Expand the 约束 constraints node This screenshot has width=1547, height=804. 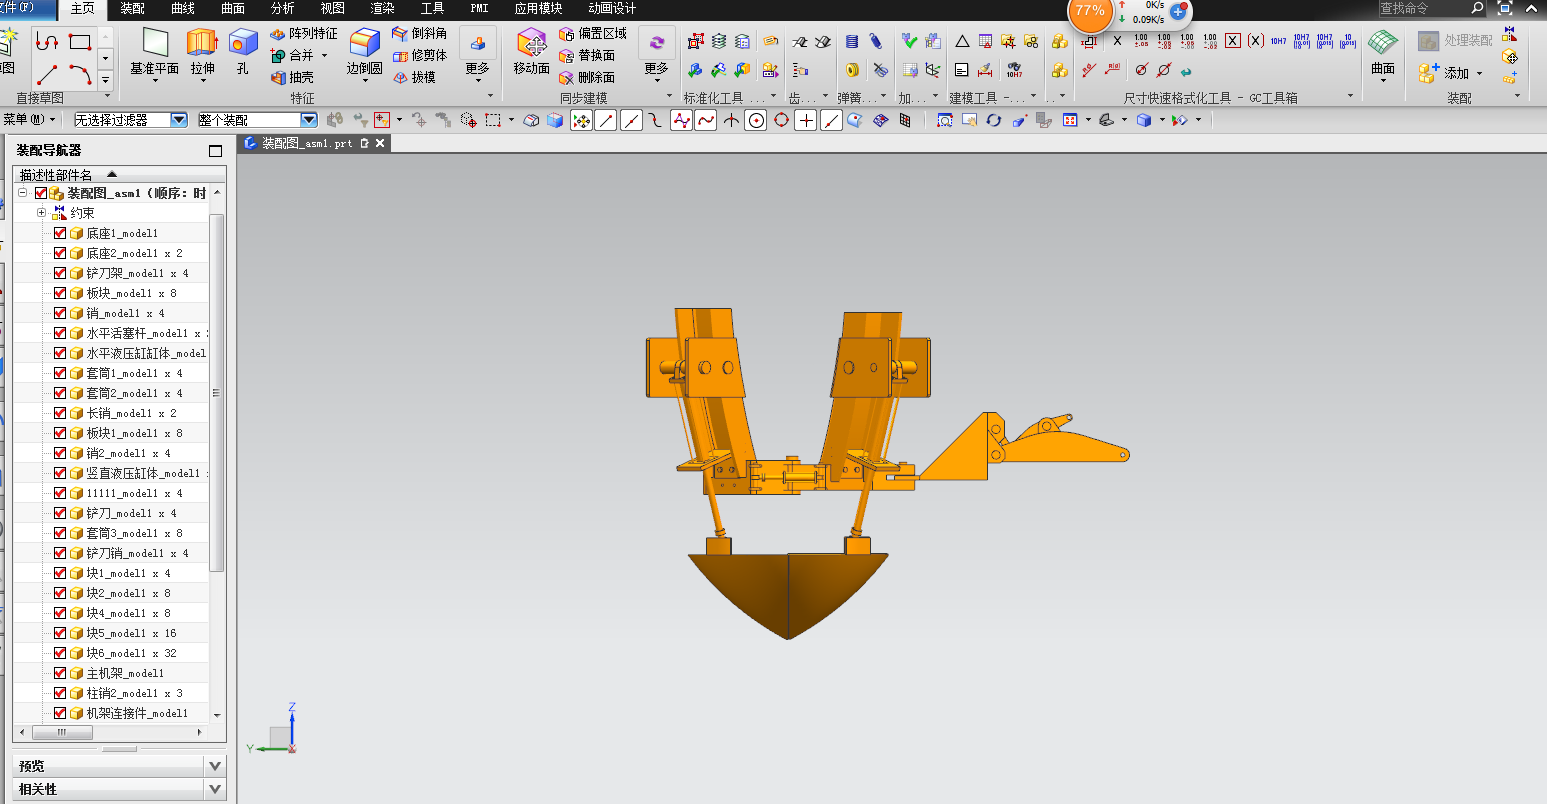click(41, 213)
